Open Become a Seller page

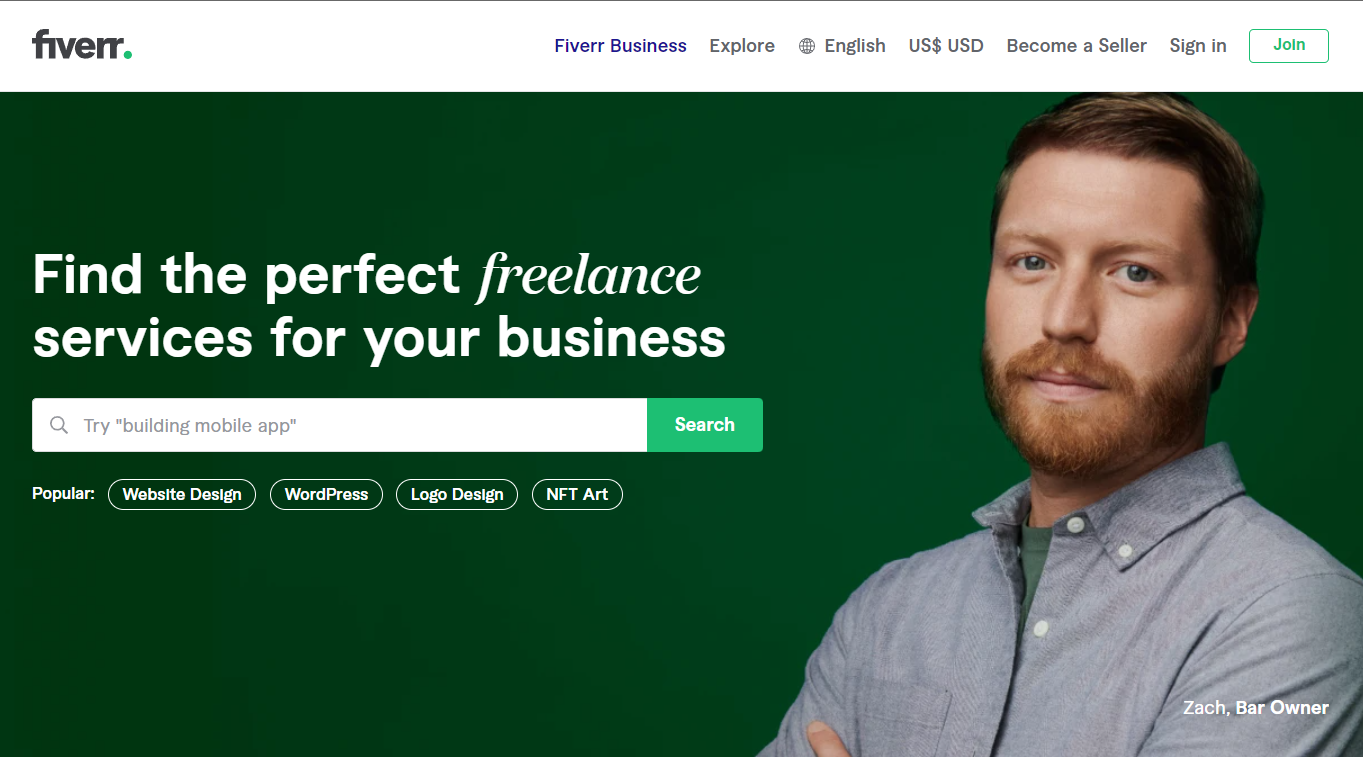click(x=1076, y=46)
